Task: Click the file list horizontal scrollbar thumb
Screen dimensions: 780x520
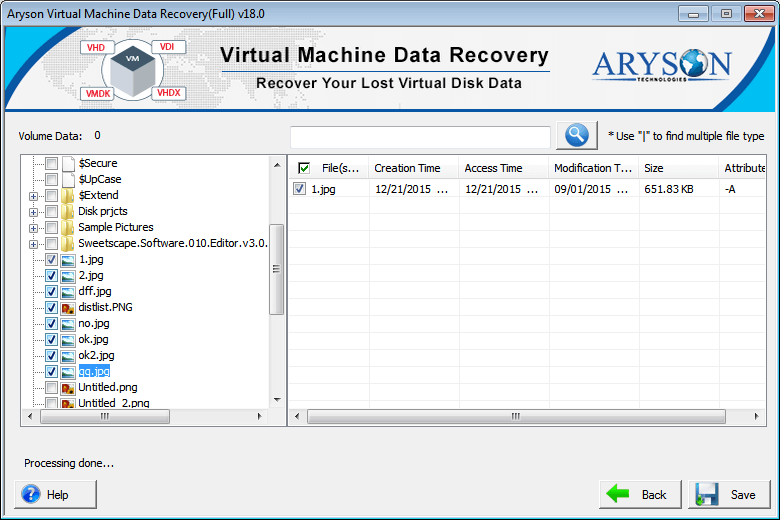Action: (x=516, y=416)
